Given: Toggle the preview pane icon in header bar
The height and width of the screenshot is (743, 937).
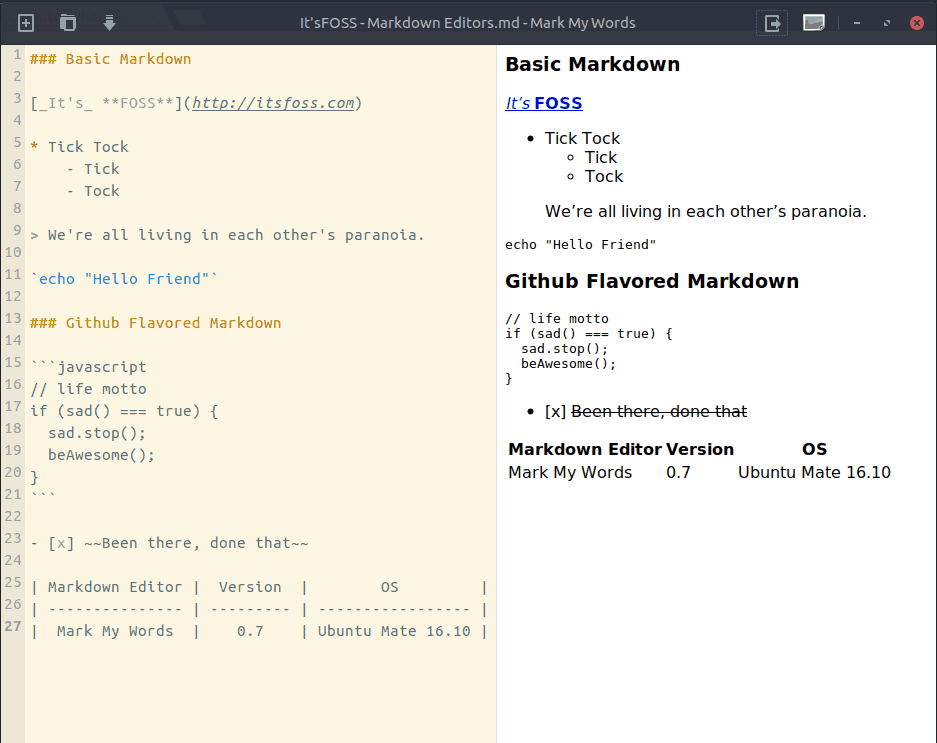Looking at the screenshot, I should pos(813,23).
